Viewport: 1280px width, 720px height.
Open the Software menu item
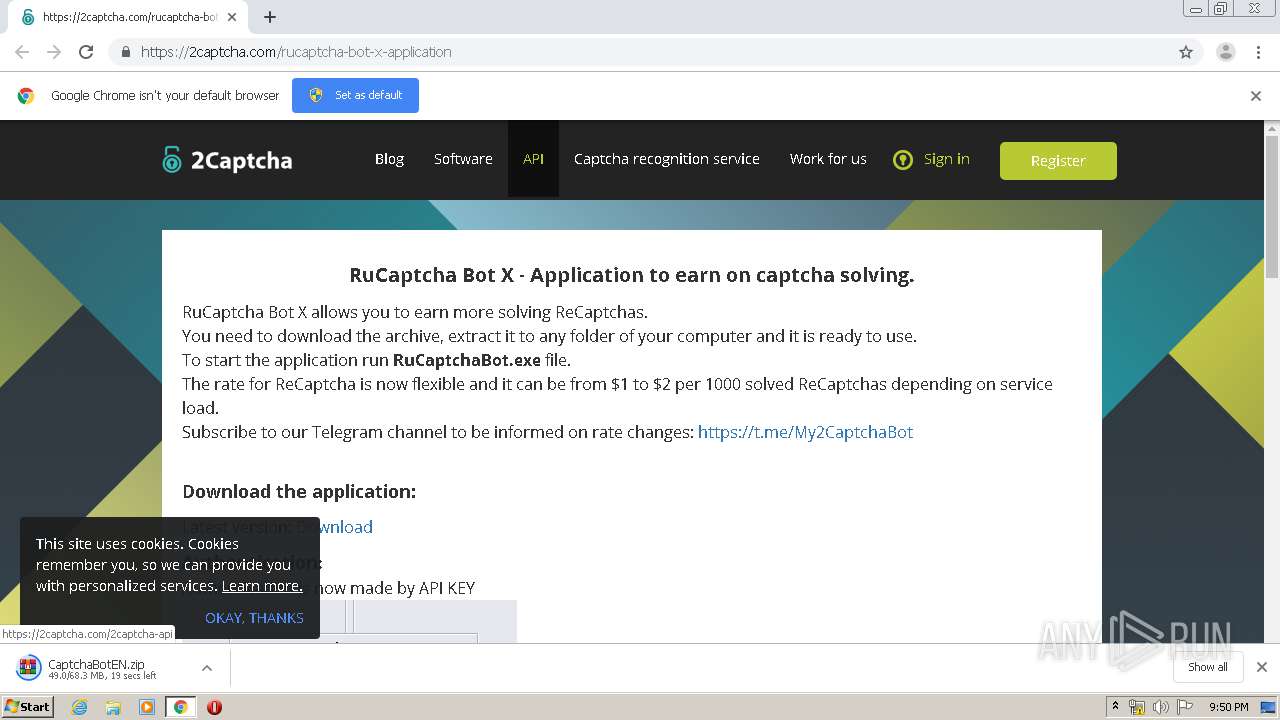tap(463, 159)
